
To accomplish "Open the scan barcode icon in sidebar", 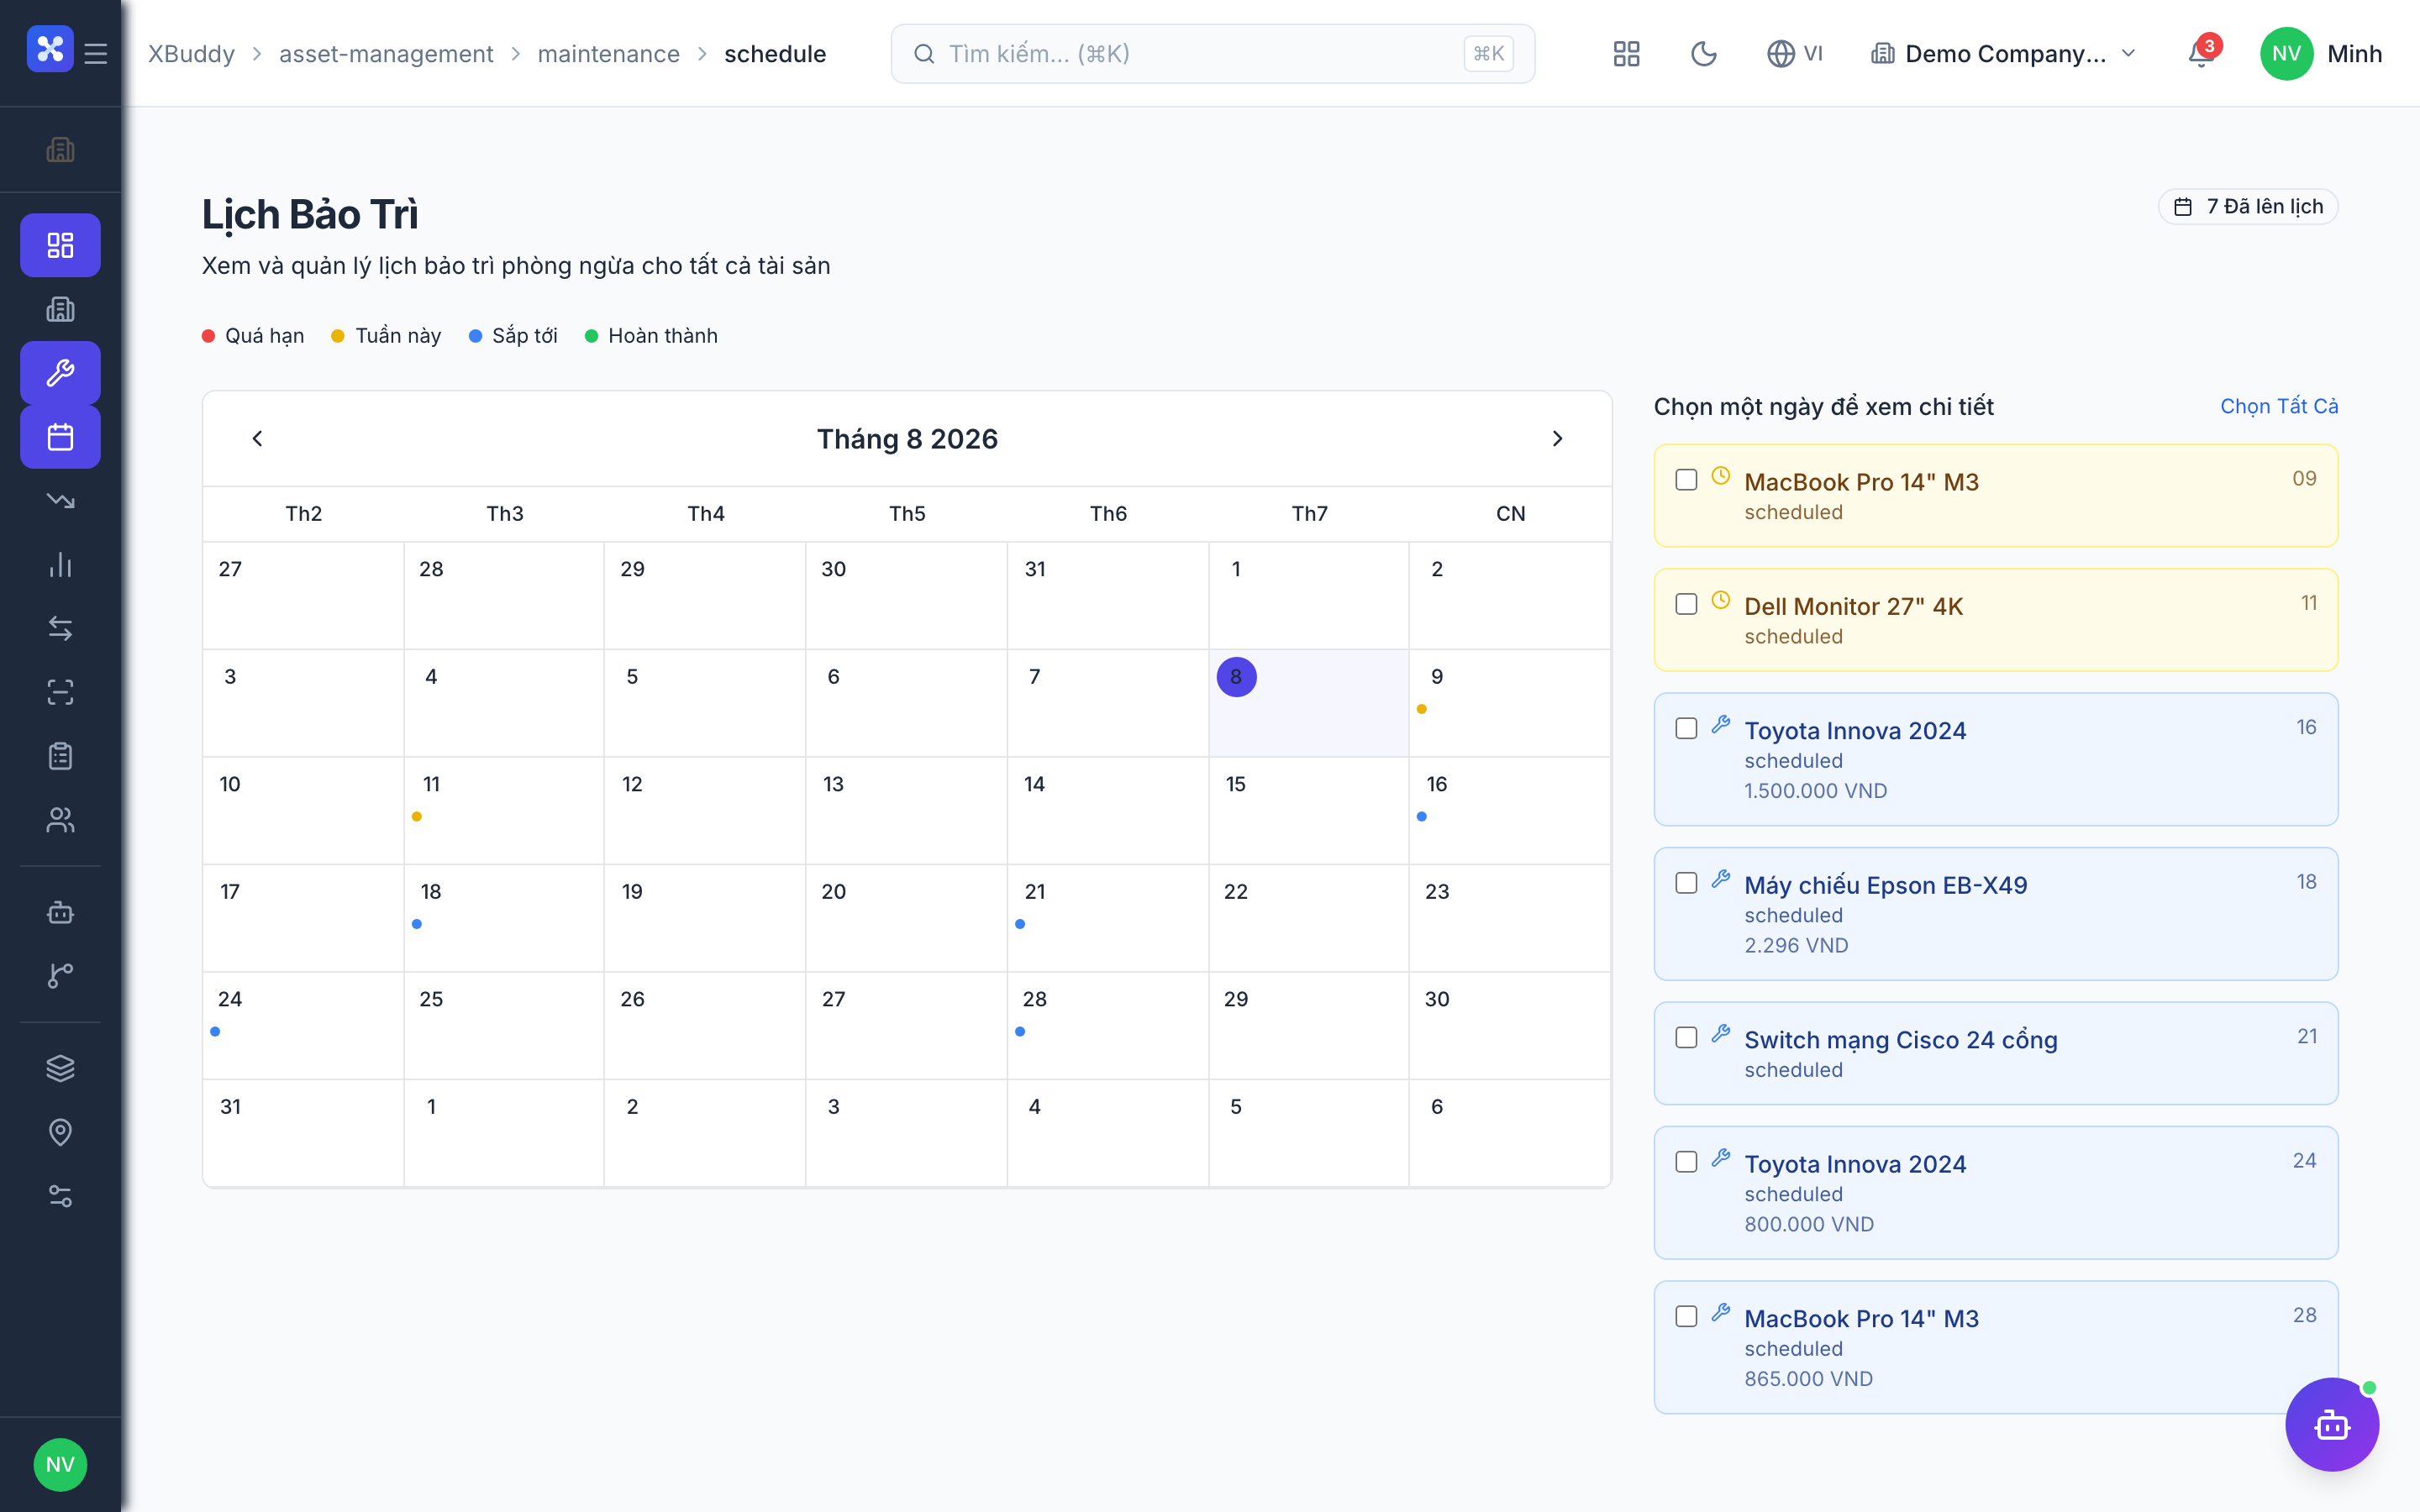I will (60, 693).
